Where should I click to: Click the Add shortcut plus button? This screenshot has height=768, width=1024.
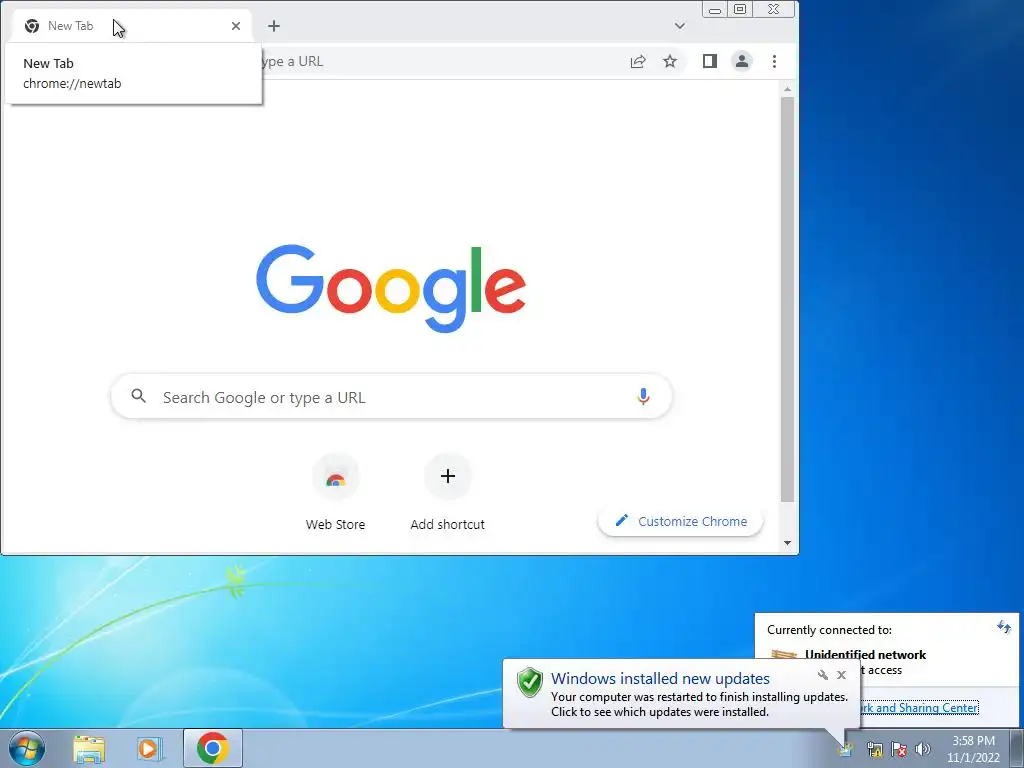coord(448,476)
